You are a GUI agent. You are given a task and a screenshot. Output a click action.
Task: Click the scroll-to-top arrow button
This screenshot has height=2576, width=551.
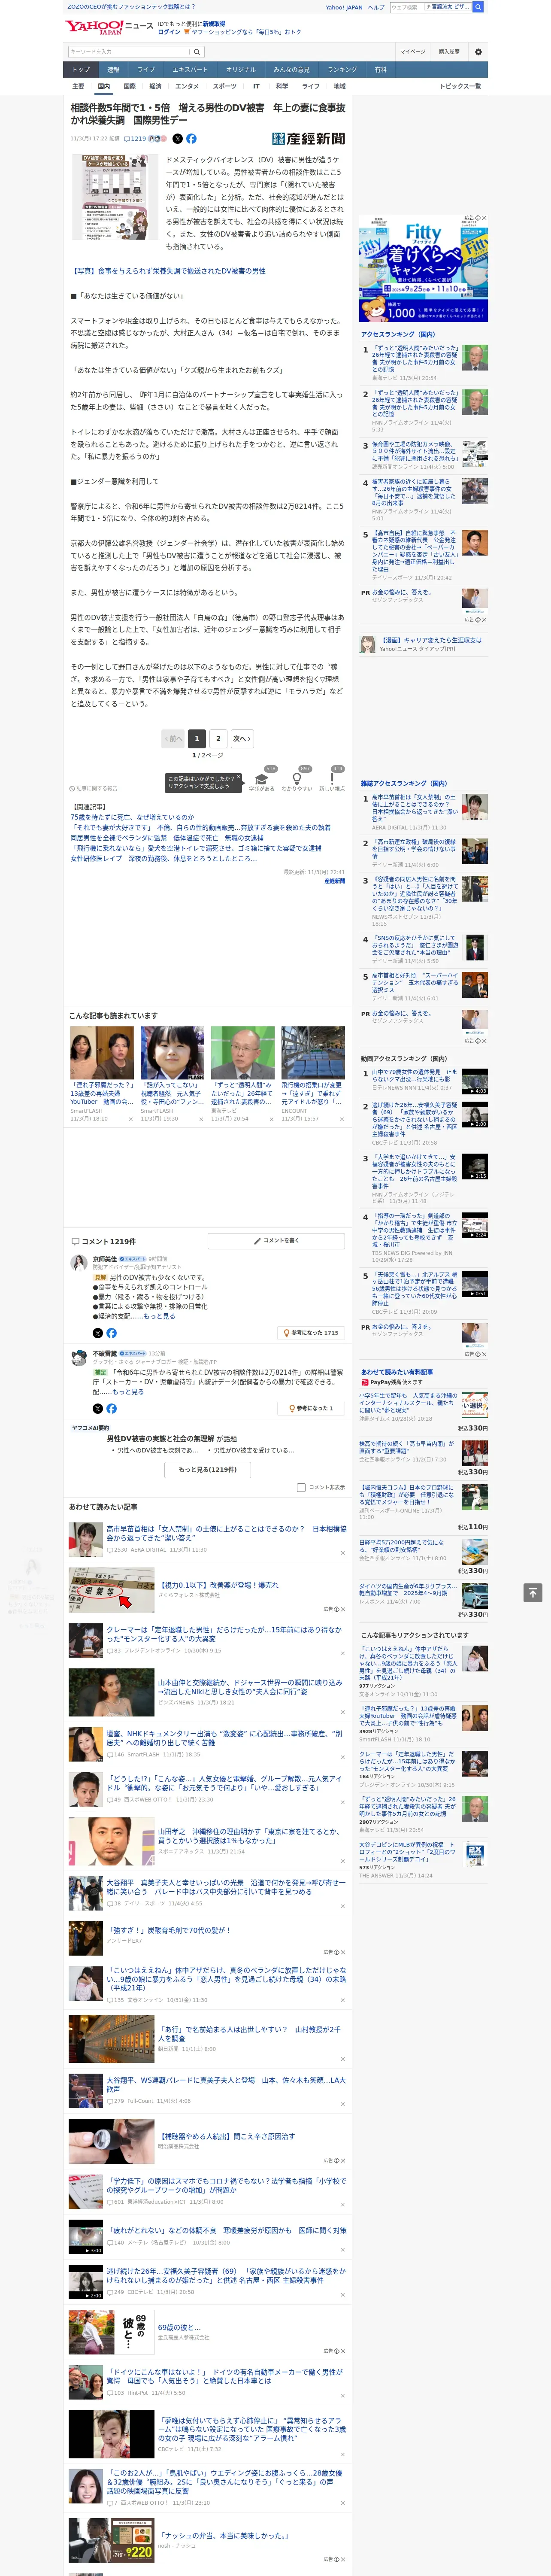533,1592
